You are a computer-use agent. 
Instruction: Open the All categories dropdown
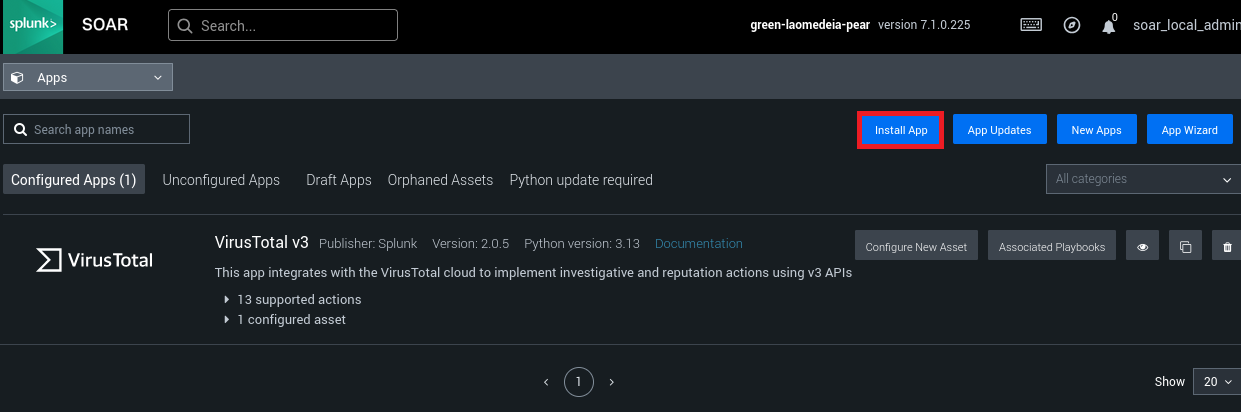click(1142, 179)
